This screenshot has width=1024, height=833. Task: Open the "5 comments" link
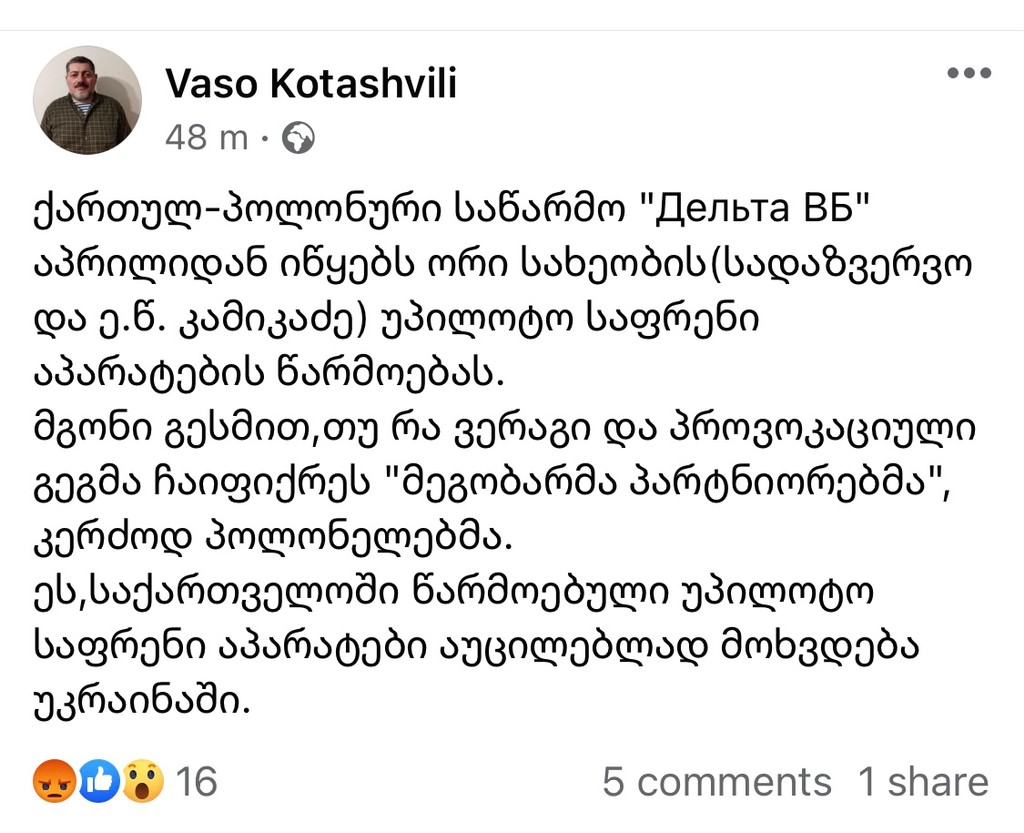tap(716, 781)
